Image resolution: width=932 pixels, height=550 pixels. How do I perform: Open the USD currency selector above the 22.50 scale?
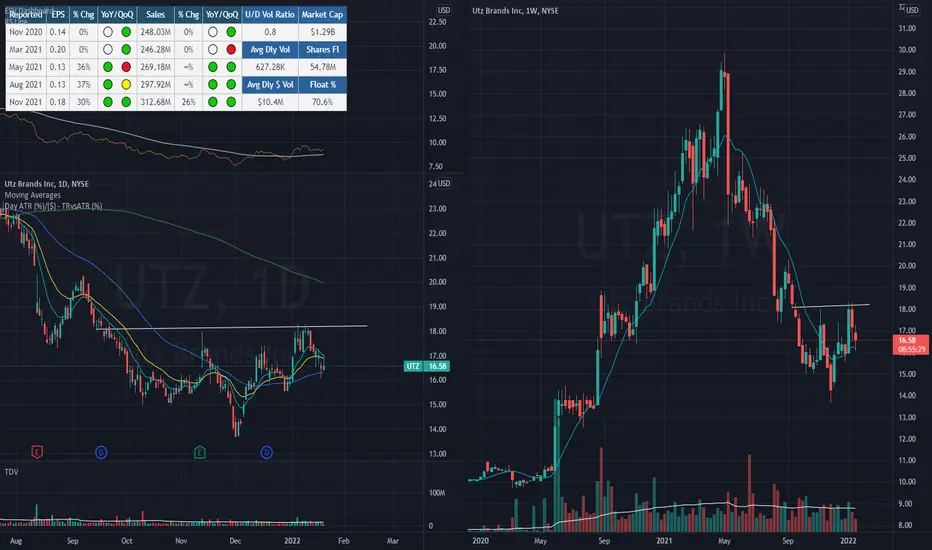[444, 10]
